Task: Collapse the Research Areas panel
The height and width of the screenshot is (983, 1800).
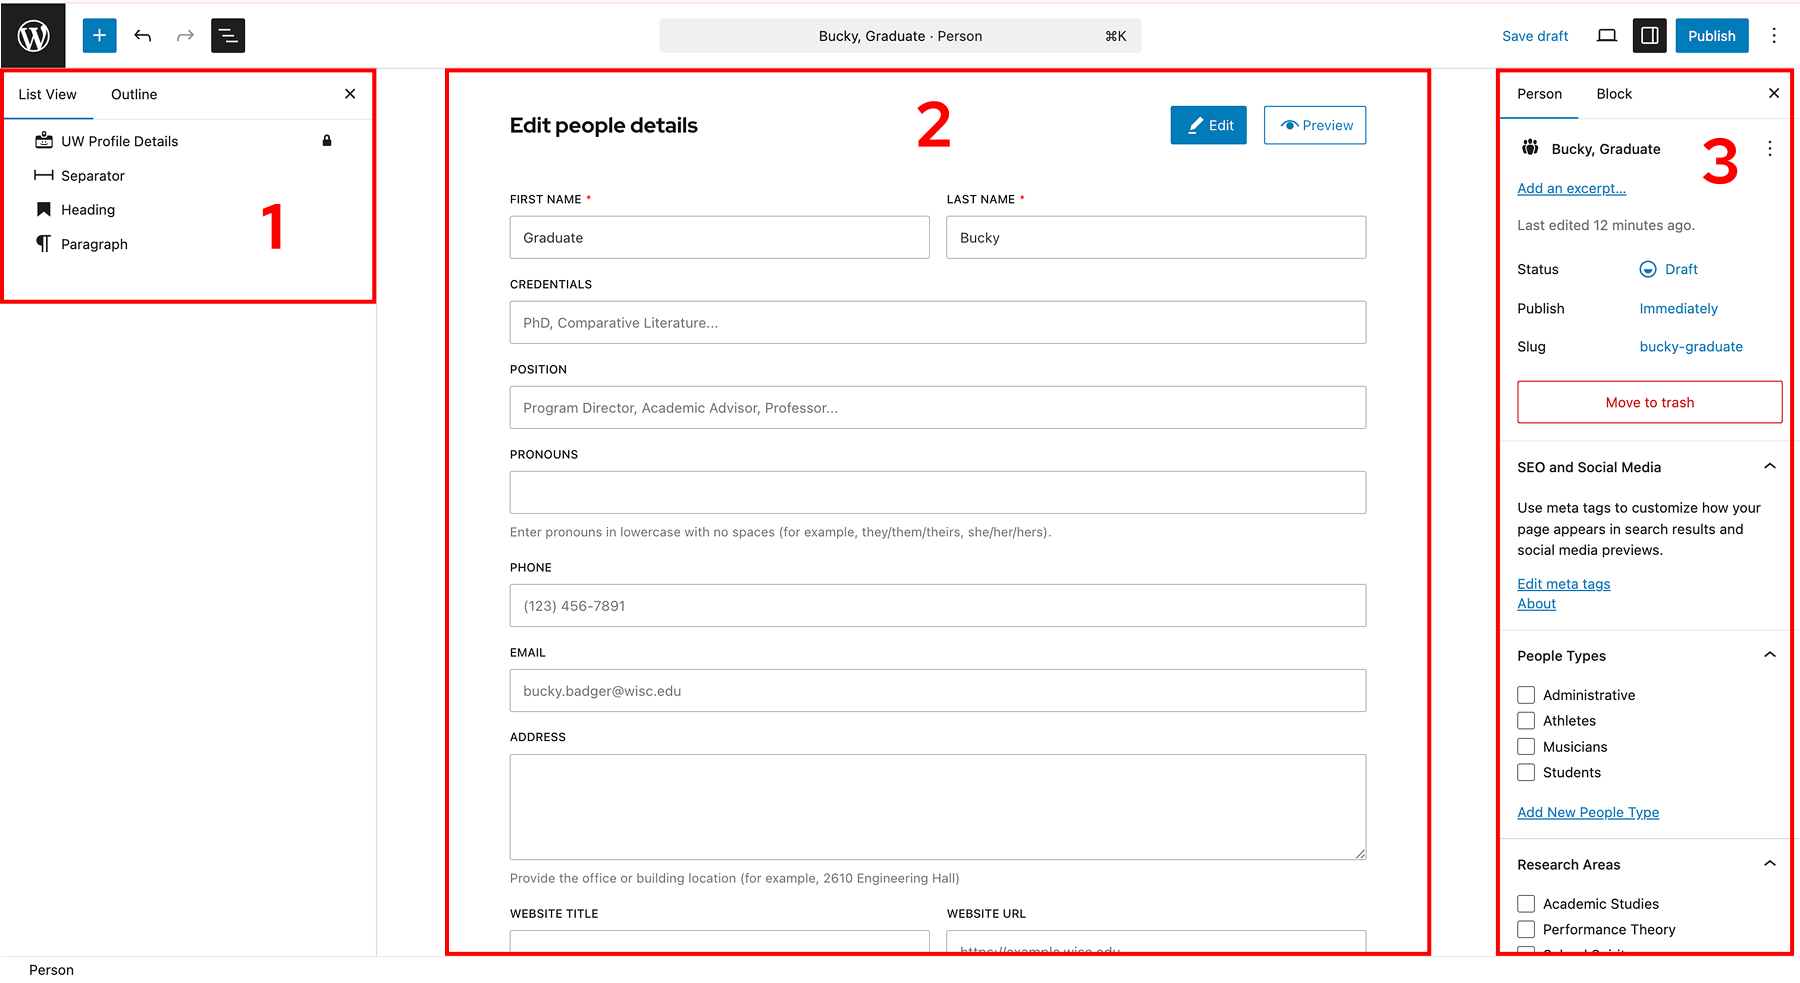Action: pyautogui.click(x=1769, y=864)
